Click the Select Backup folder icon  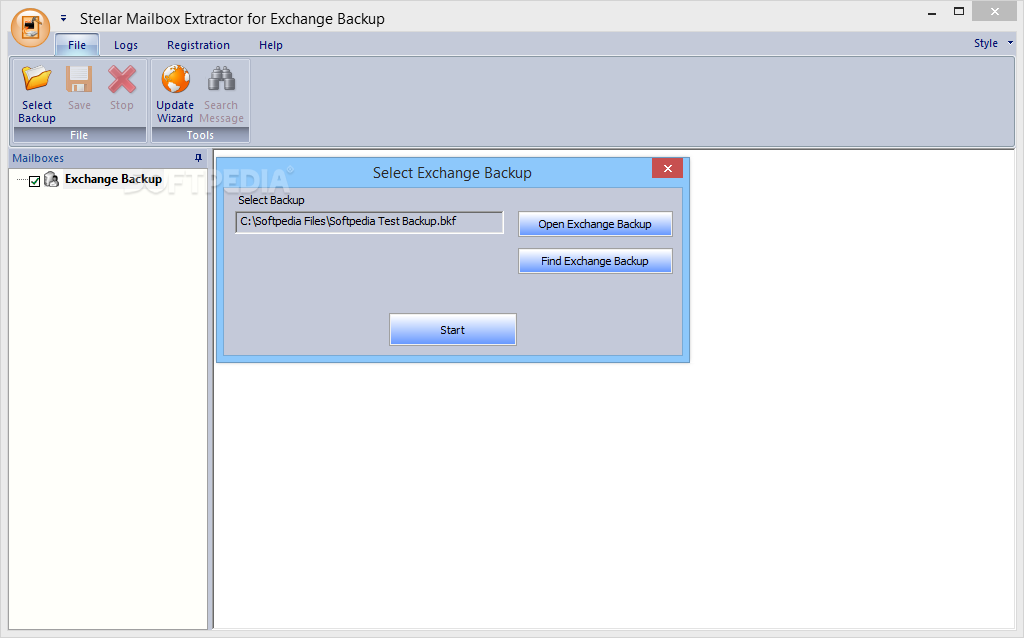coord(37,78)
